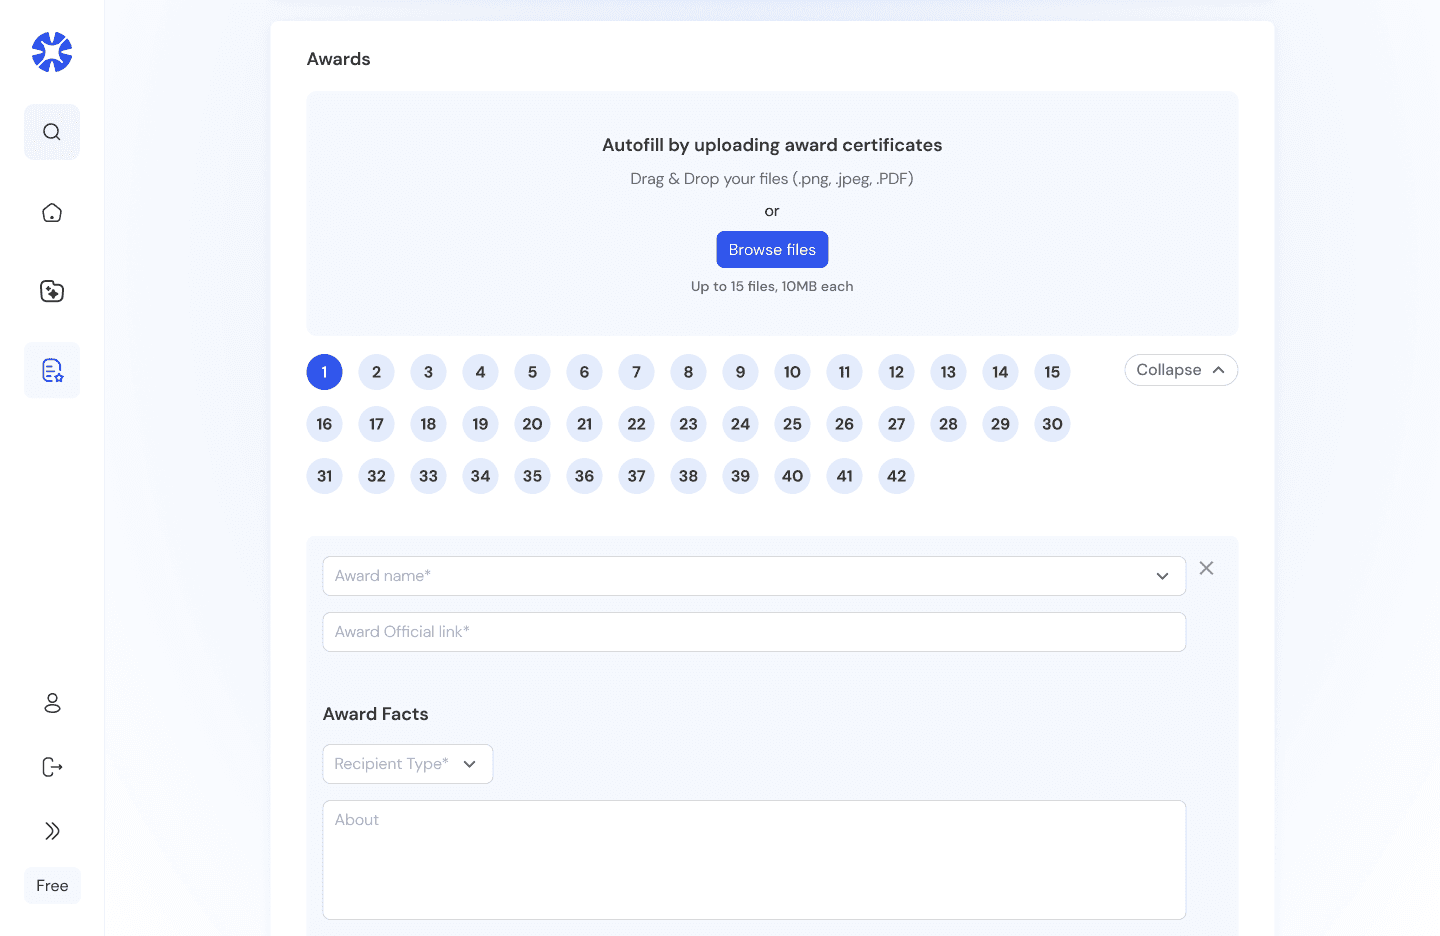1440x936 pixels.
Task: Jump to award number 7
Action: pos(636,372)
